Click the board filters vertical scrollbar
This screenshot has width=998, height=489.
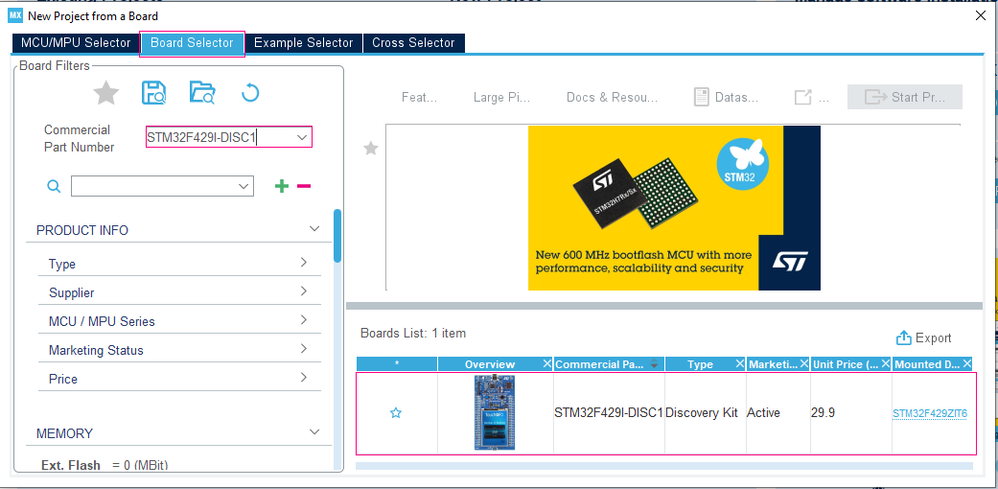pos(337,236)
